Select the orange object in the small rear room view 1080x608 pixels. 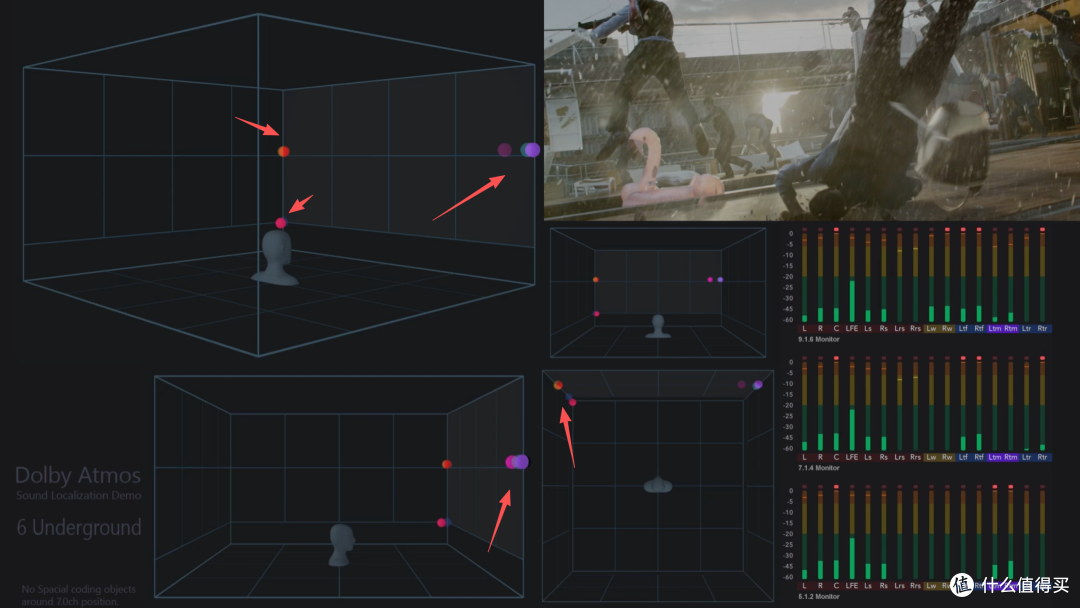coord(596,280)
